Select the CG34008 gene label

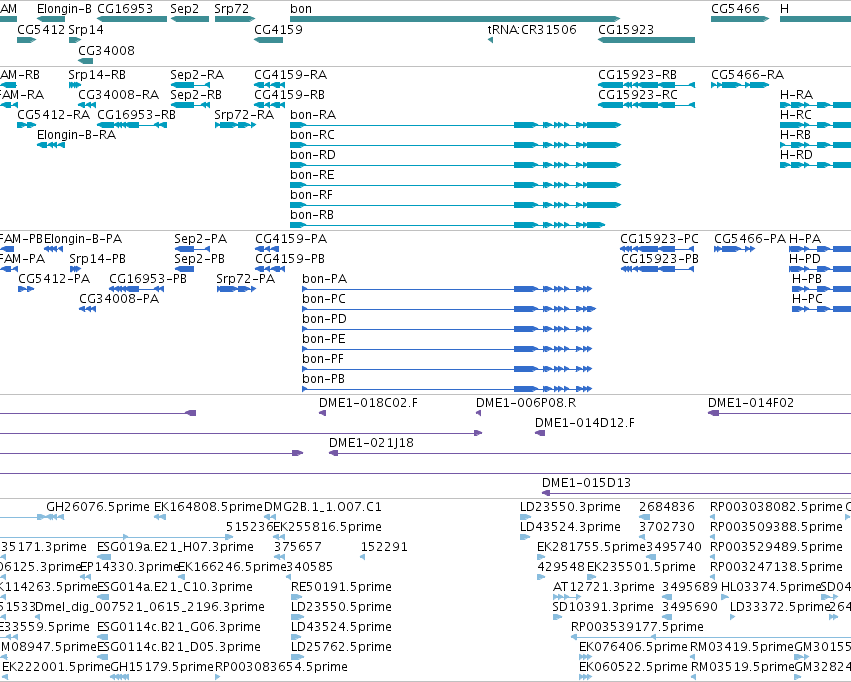106,50
